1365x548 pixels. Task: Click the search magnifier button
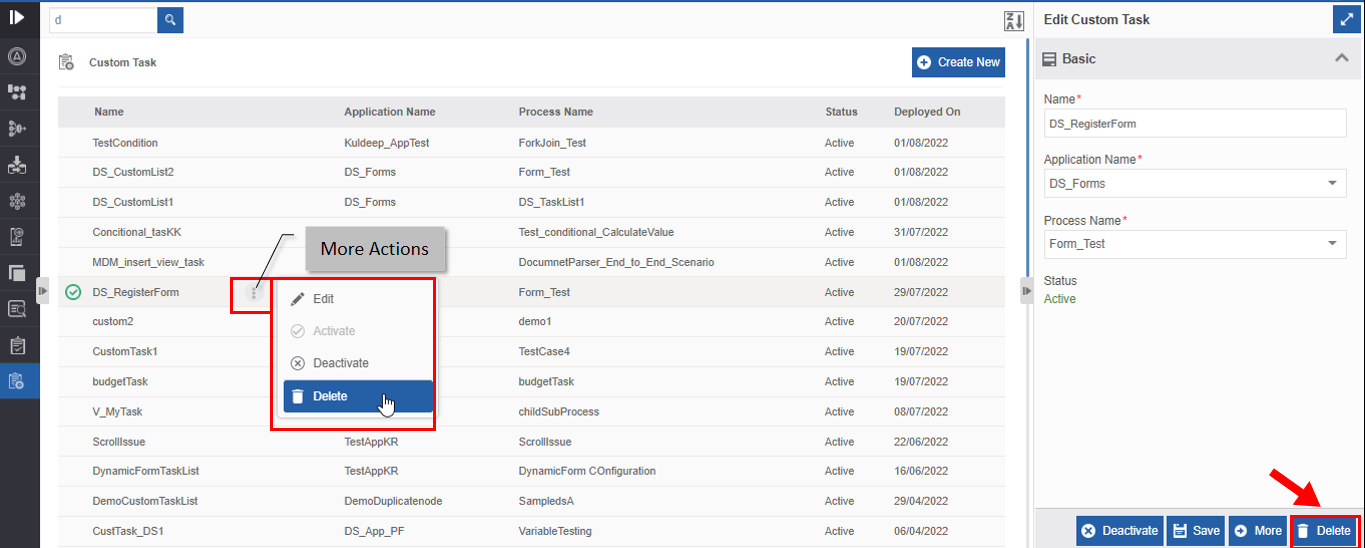pos(171,19)
